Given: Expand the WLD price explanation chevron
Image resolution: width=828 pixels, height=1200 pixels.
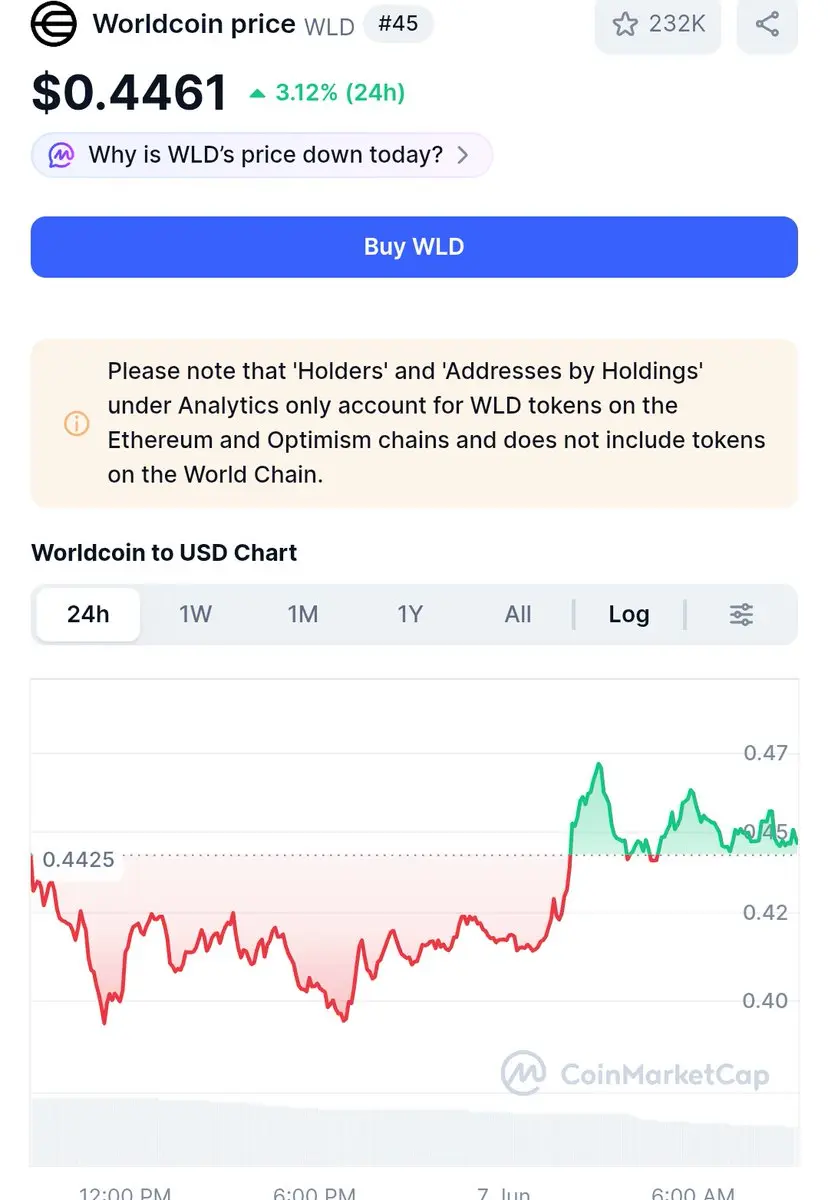Looking at the screenshot, I should [462, 155].
